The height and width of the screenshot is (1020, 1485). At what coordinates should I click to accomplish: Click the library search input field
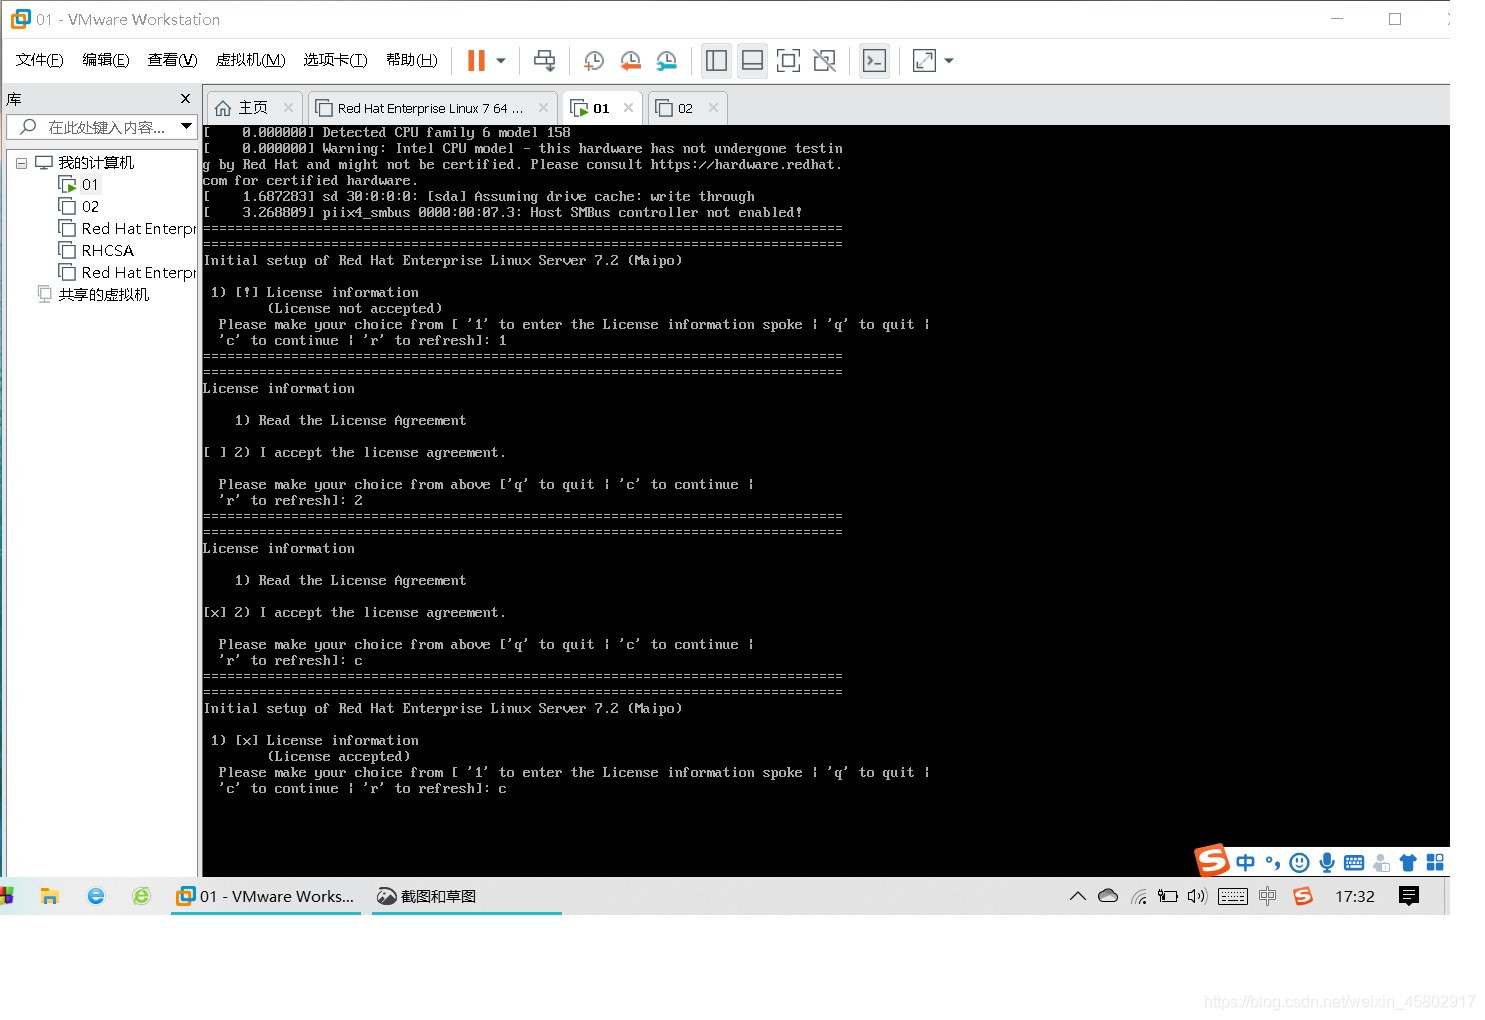(x=106, y=127)
